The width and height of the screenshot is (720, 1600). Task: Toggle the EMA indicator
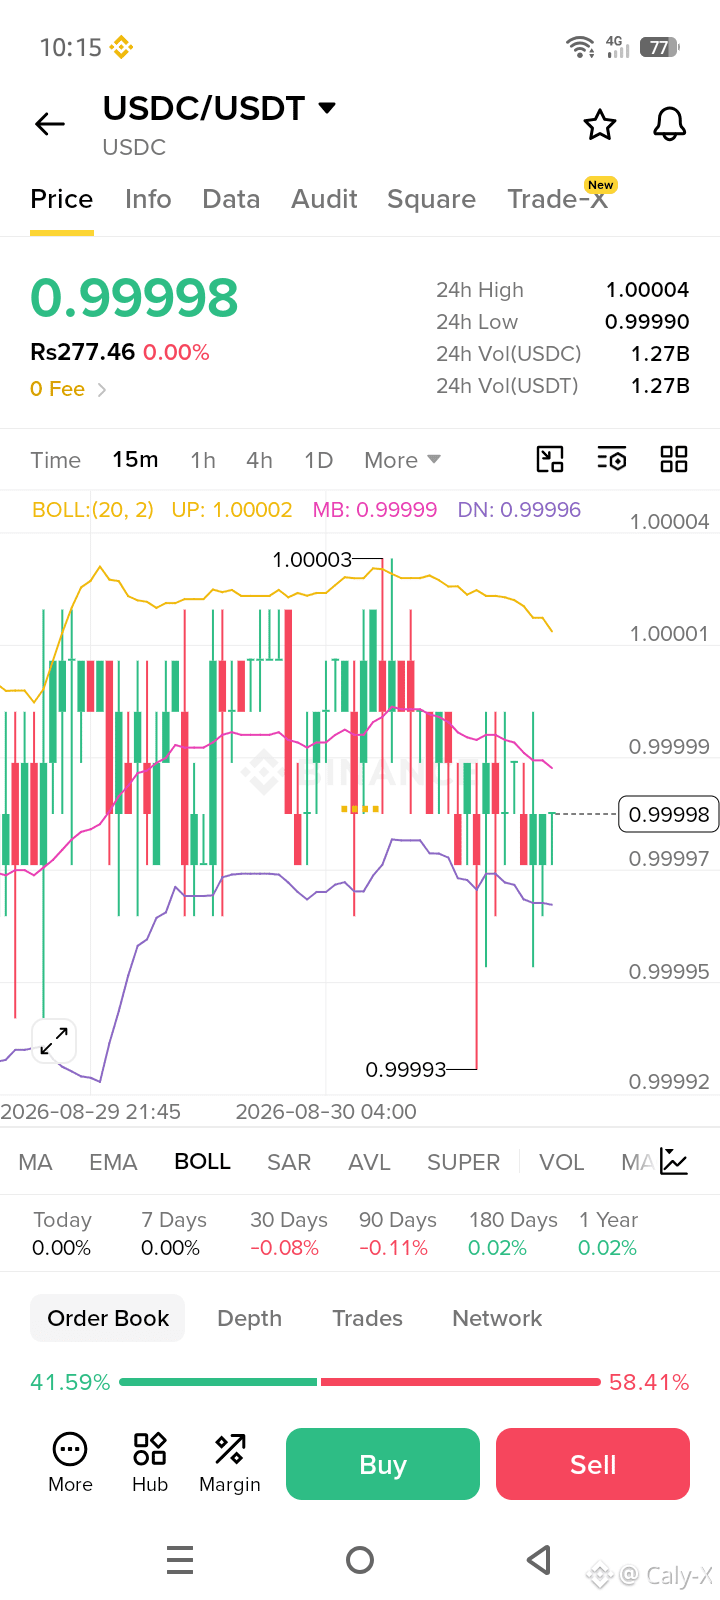(113, 1162)
